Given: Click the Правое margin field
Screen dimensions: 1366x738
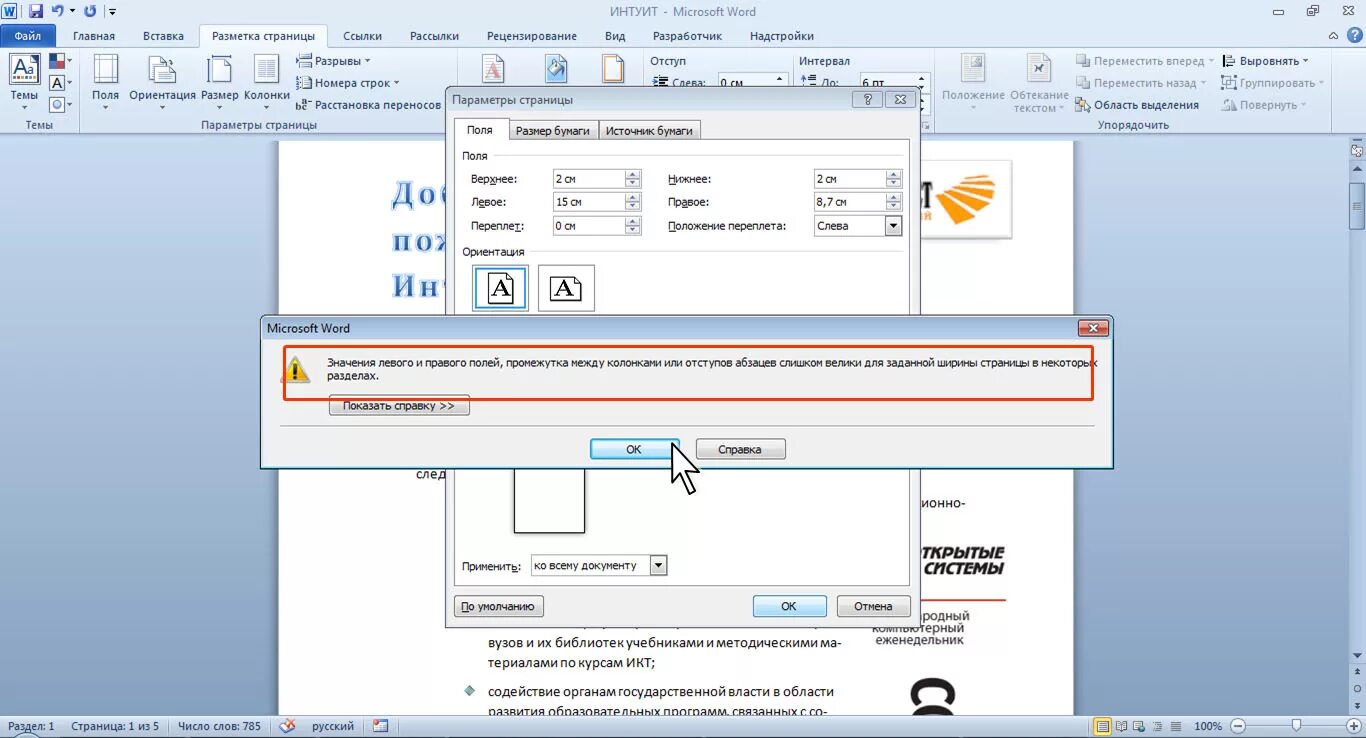Looking at the screenshot, I should coord(850,202).
